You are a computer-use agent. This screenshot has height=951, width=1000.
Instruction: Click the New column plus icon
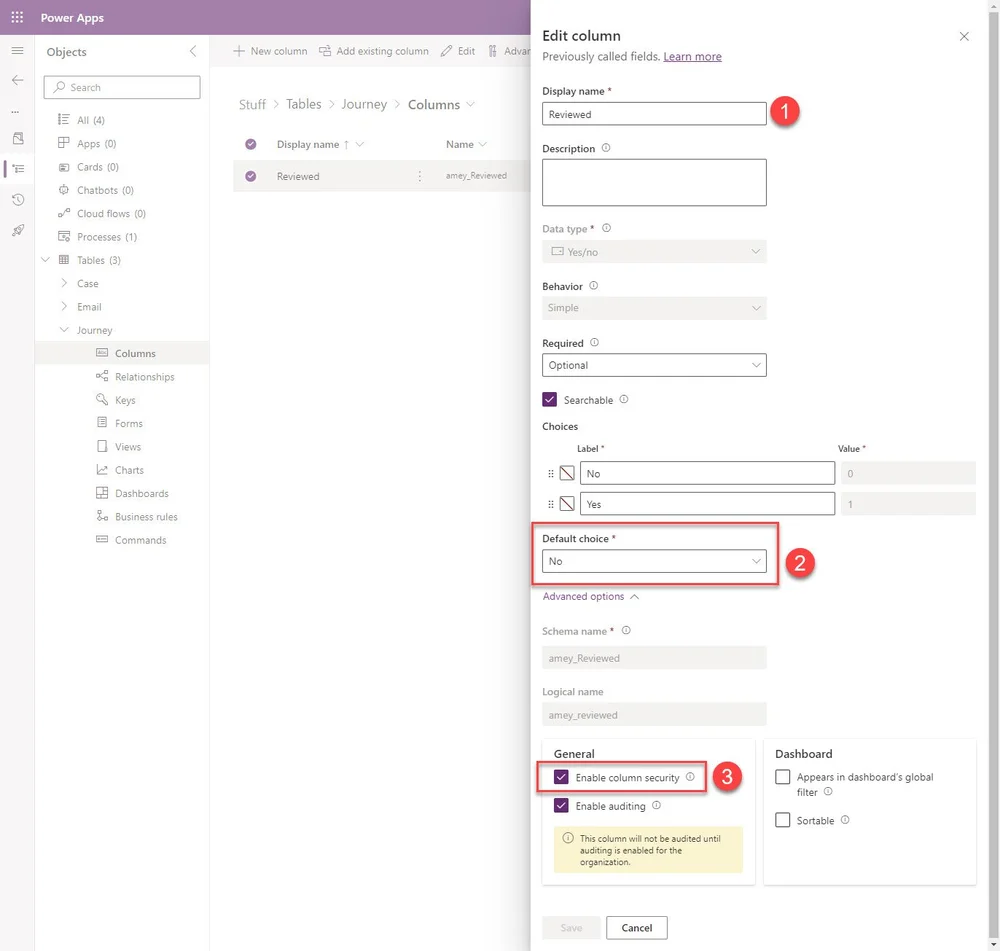(239, 50)
